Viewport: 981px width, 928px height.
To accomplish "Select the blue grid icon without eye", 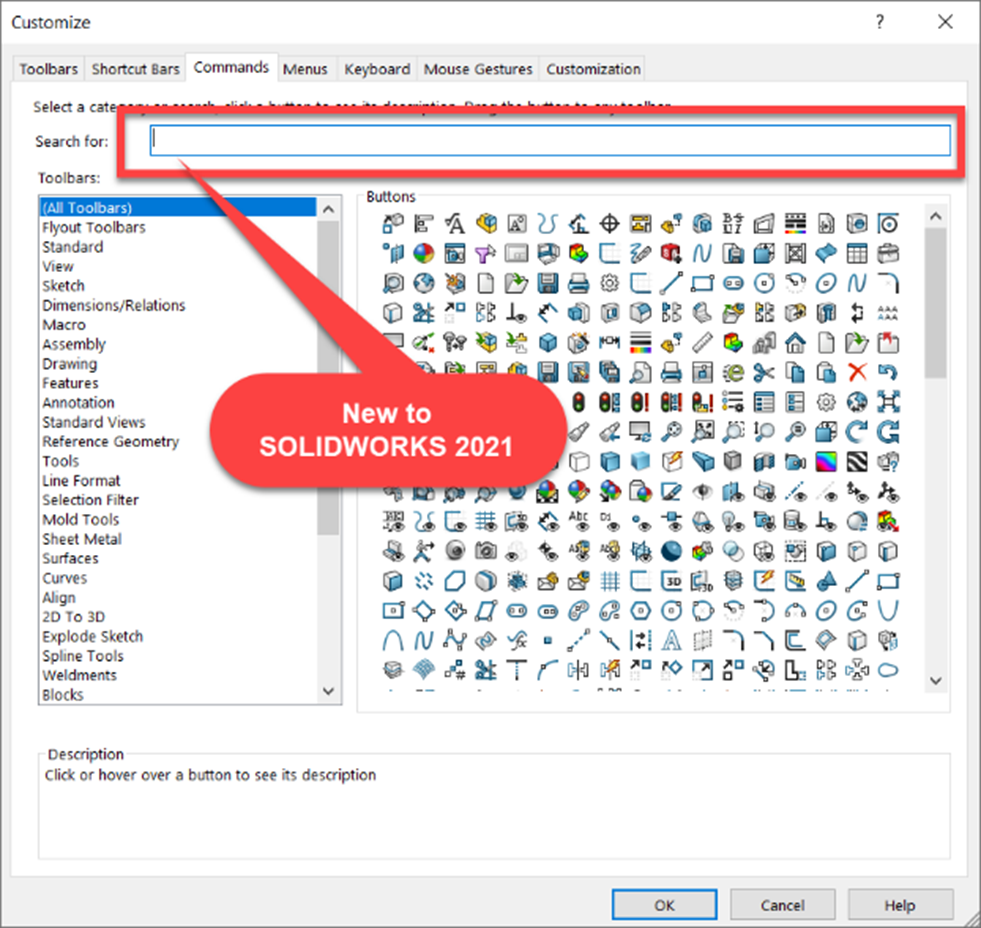I will (609, 581).
